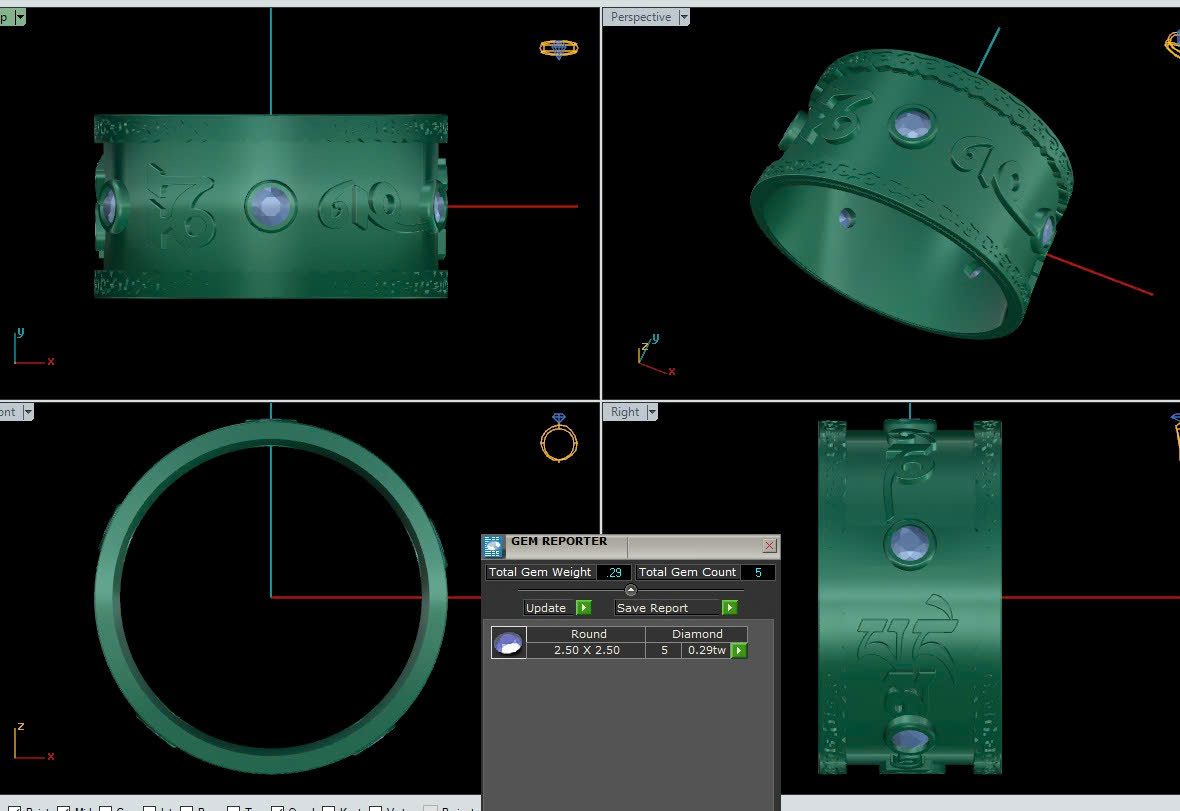The height and width of the screenshot is (811, 1180).
Task: Click the ring orientation icon in Top viewport
Action: (x=558, y=48)
